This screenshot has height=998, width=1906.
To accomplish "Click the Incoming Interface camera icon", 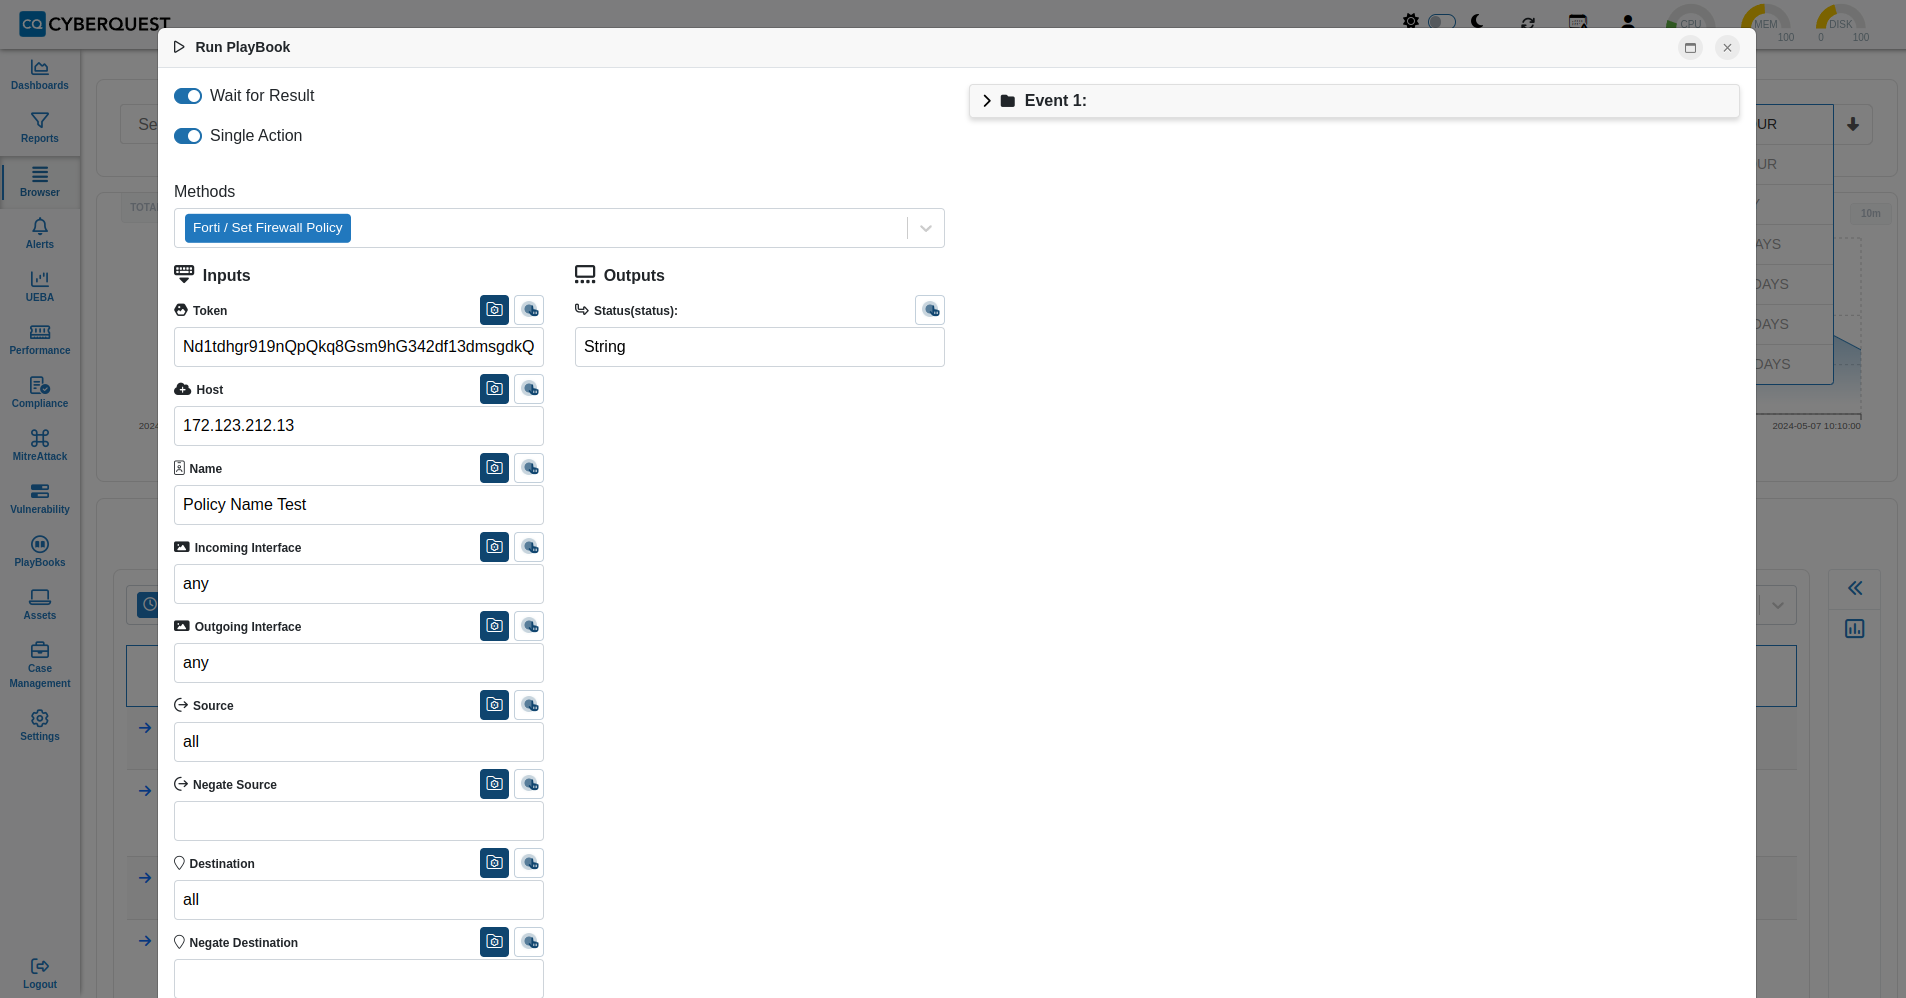I will point(494,547).
